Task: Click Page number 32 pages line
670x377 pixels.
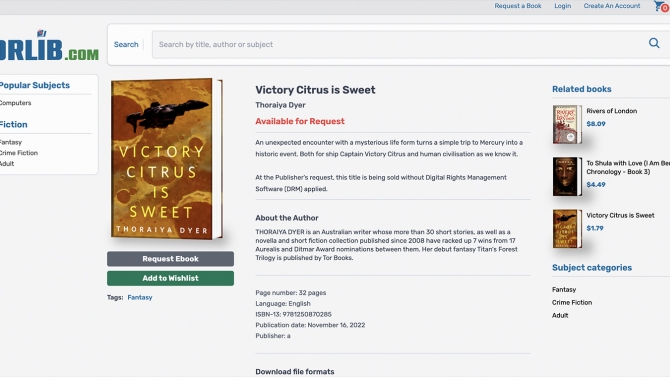Action: [x=291, y=293]
